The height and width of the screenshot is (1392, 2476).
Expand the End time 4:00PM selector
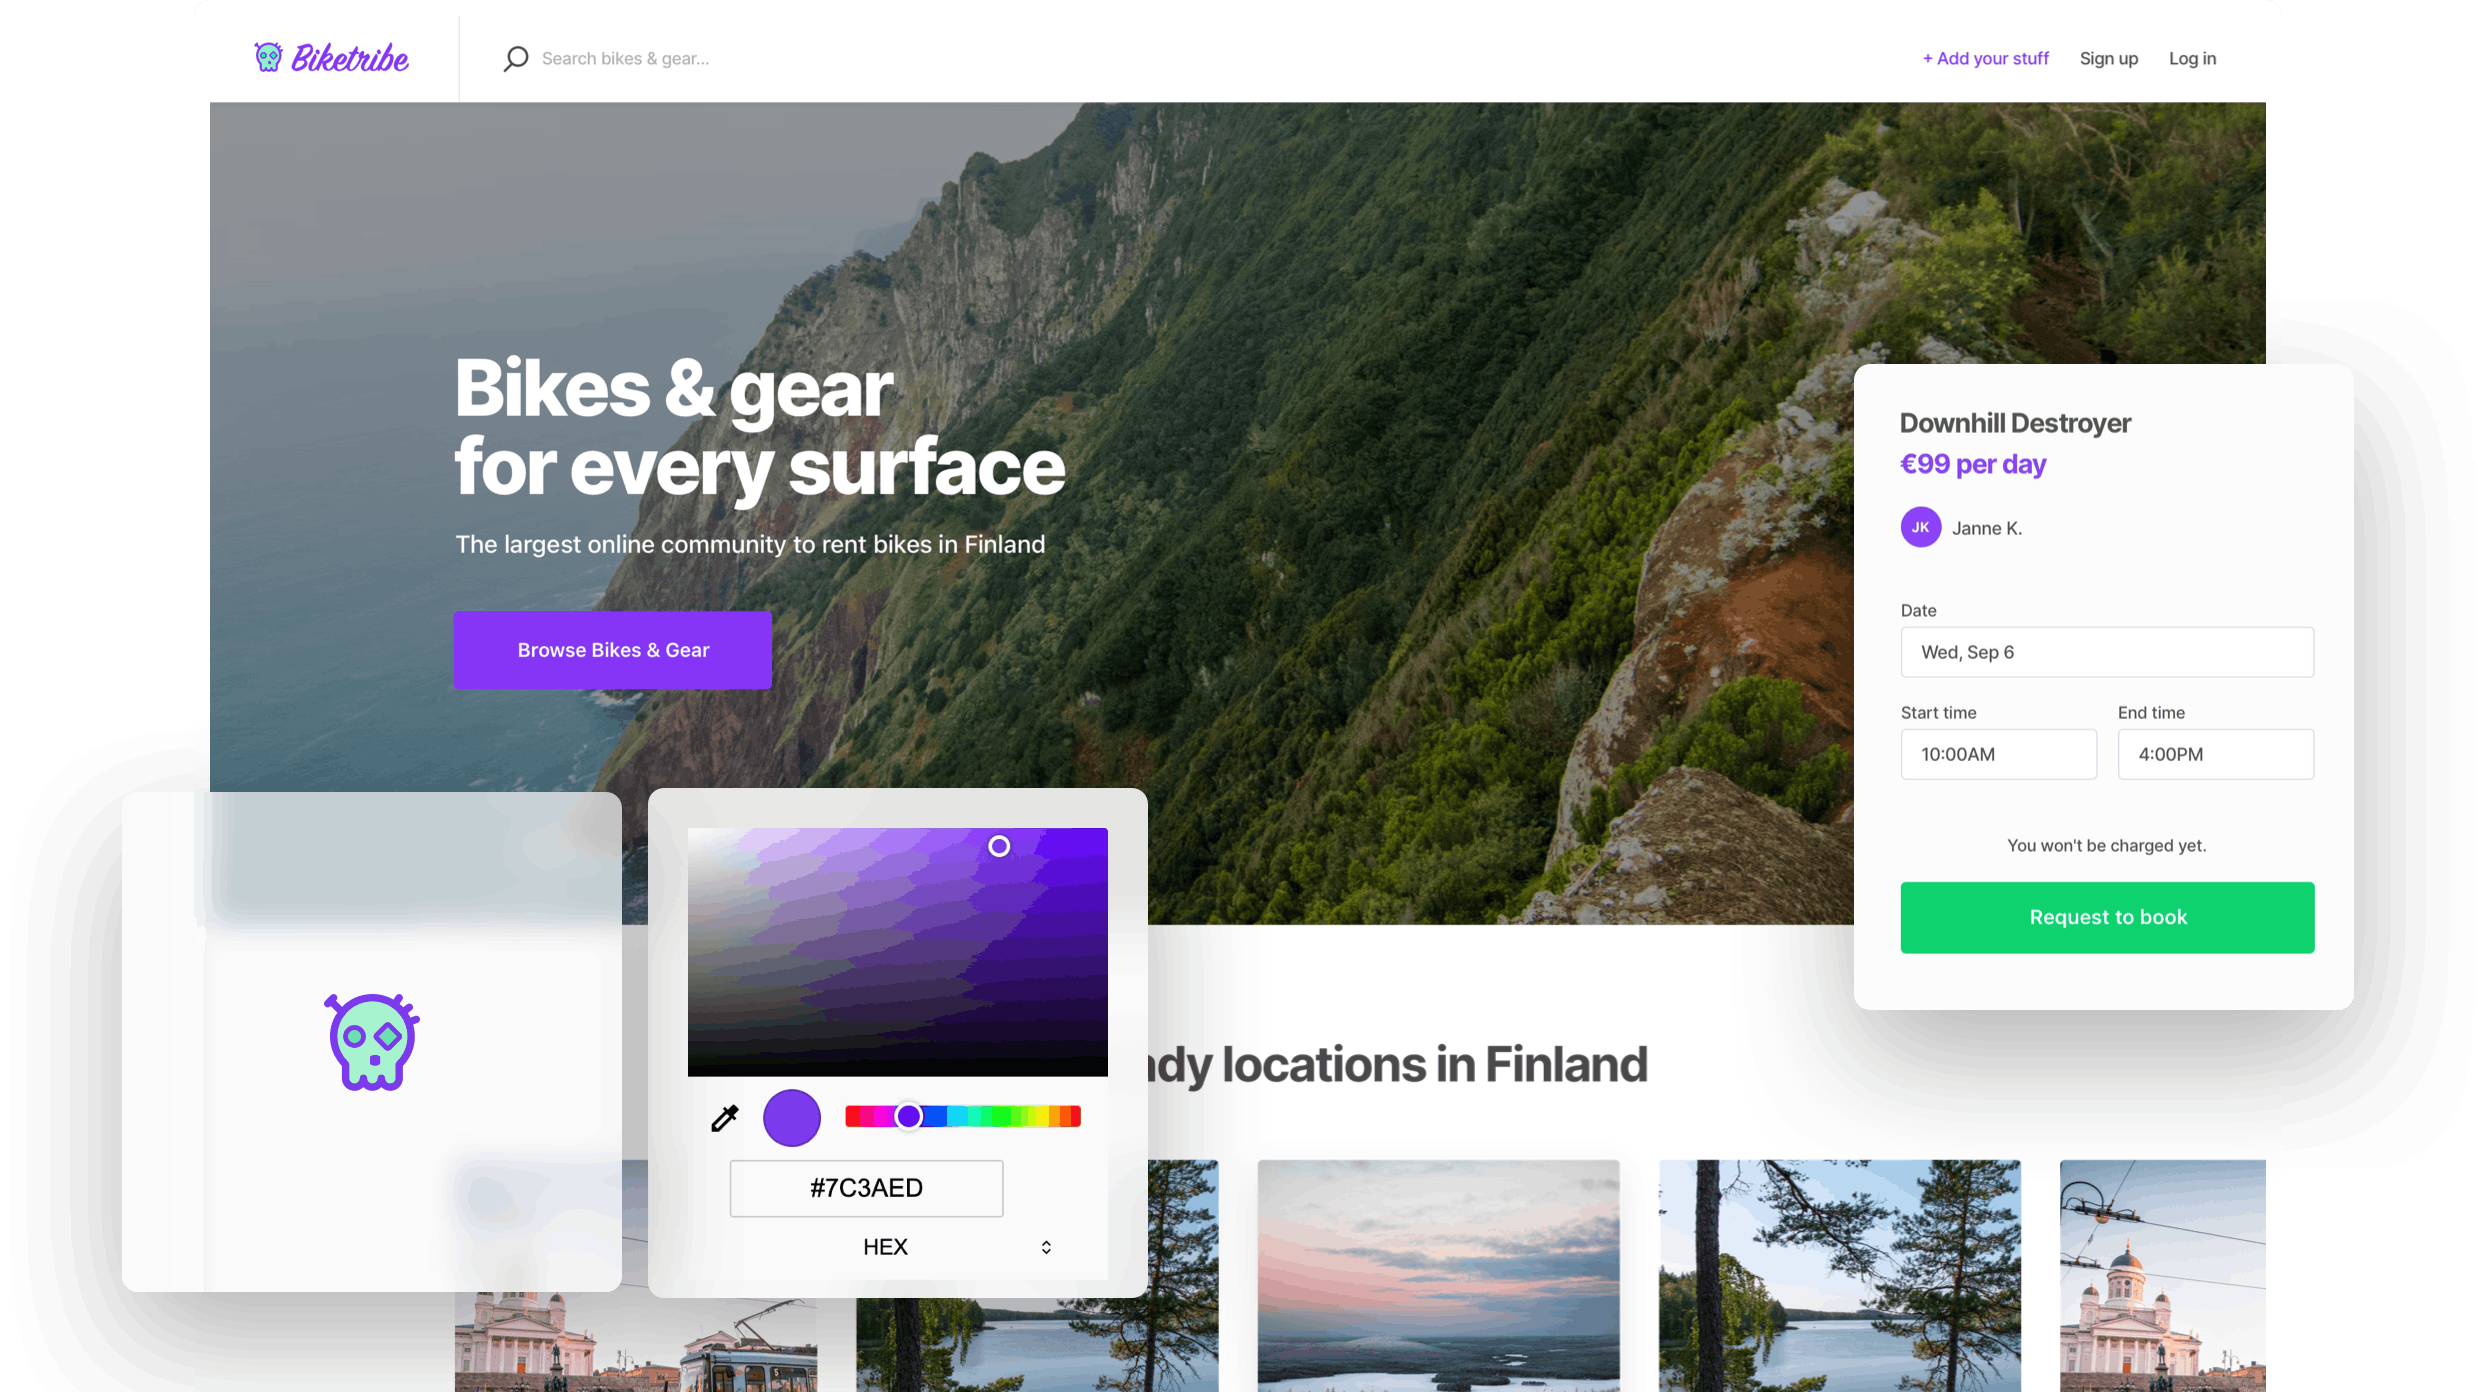(2216, 755)
